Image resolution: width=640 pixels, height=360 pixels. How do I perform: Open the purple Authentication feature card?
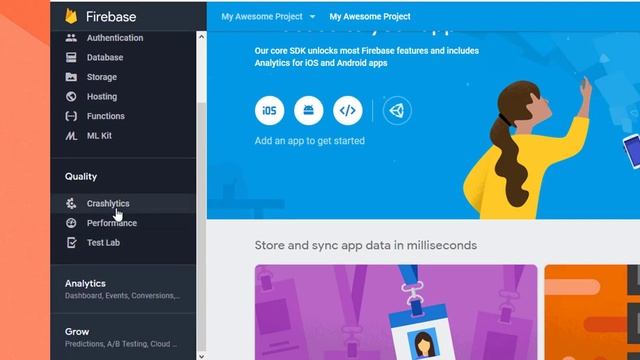396,312
